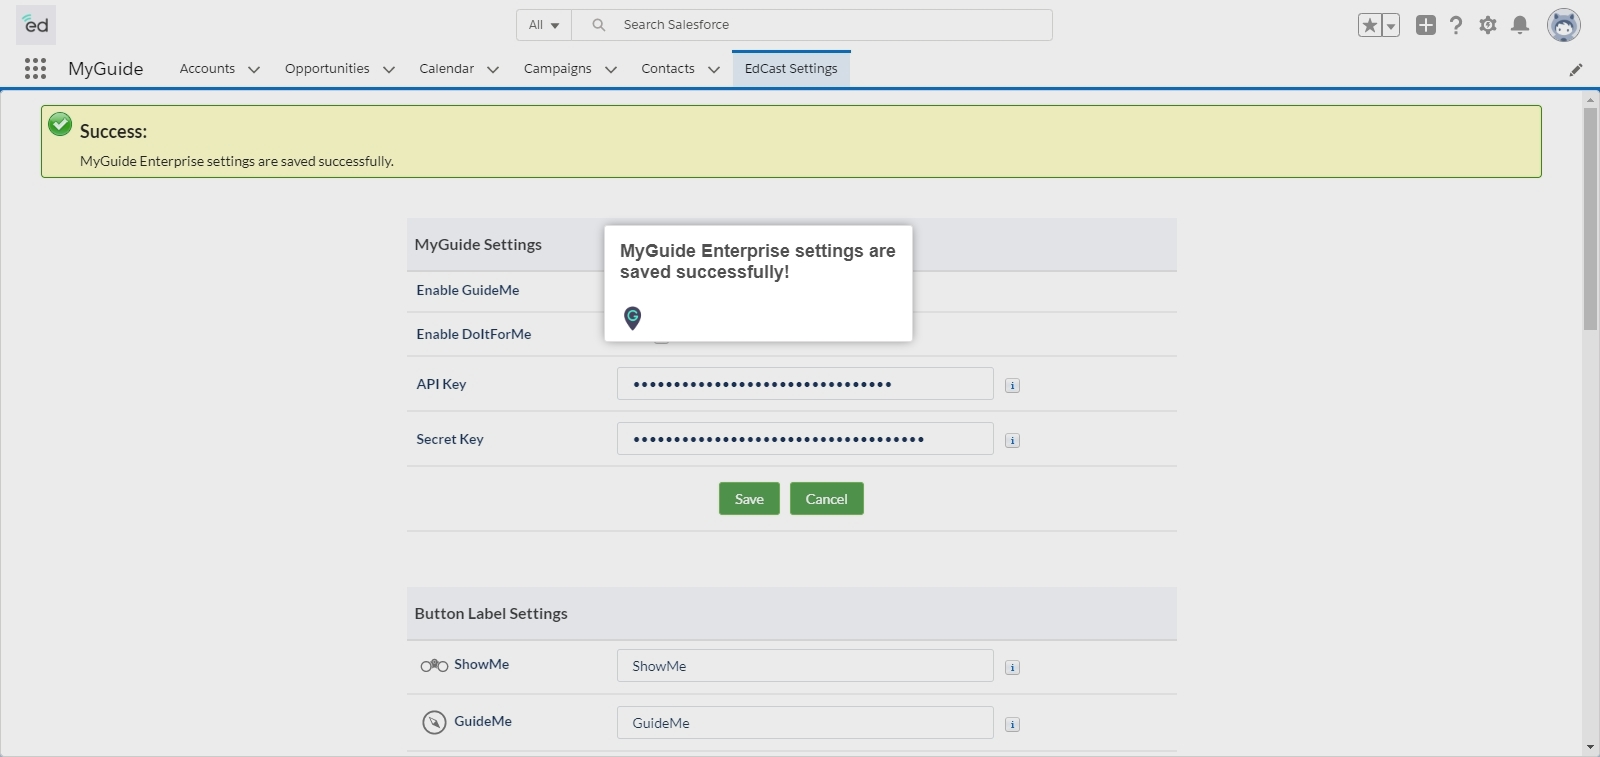Open user profile avatar menu

(x=1564, y=25)
